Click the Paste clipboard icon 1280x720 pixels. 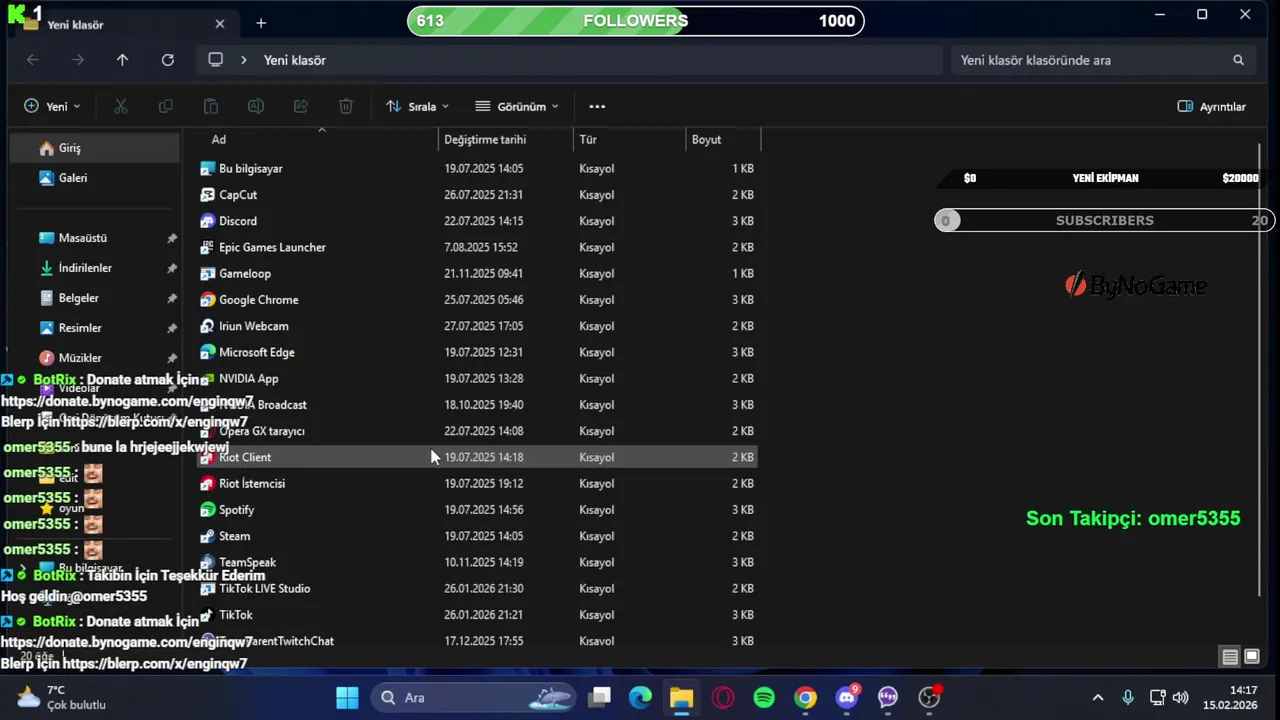coord(210,106)
